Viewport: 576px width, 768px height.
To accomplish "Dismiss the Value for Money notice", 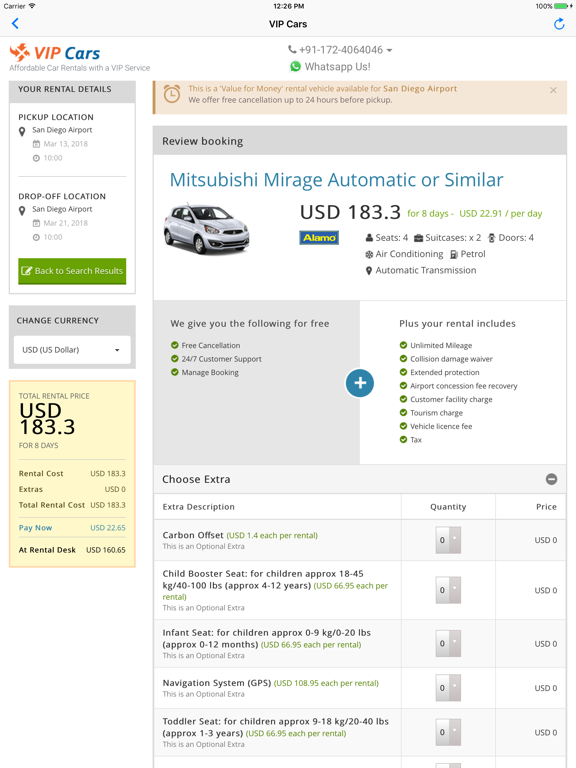I will coord(553,90).
